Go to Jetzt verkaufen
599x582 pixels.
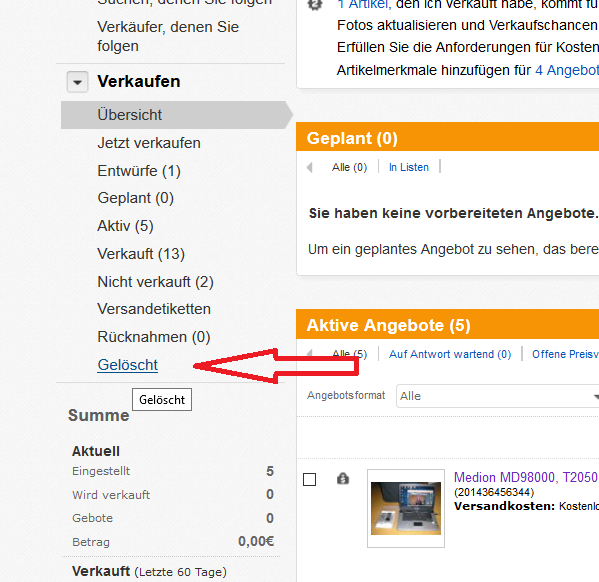coord(149,143)
